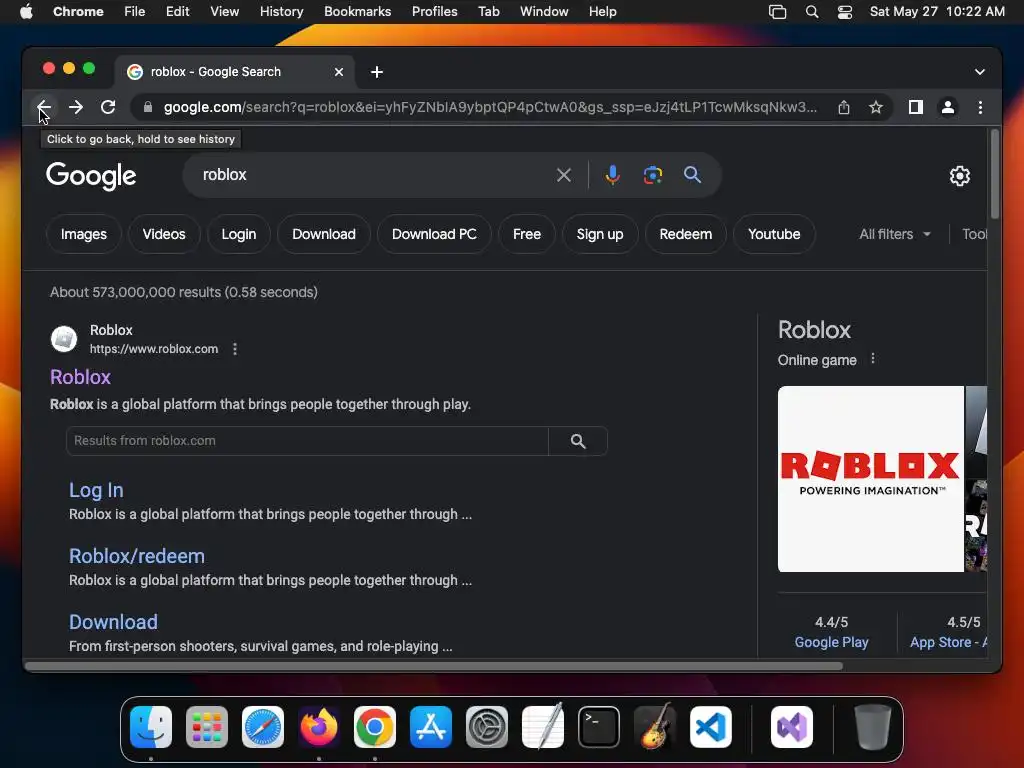Launch Firefox from the Dock
Viewport: 1024px width, 768px height.
319,727
